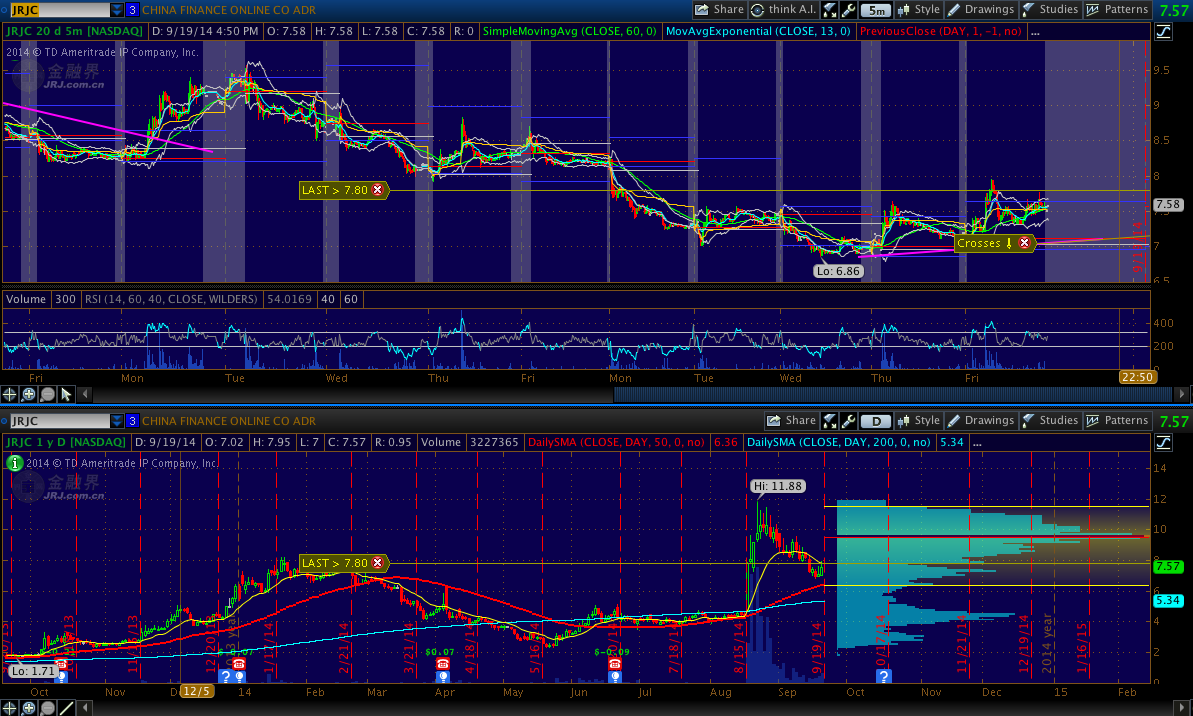The width and height of the screenshot is (1193, 716).
Task: Toggle the top chart's scale curve button
Action: pos(1164,32)
